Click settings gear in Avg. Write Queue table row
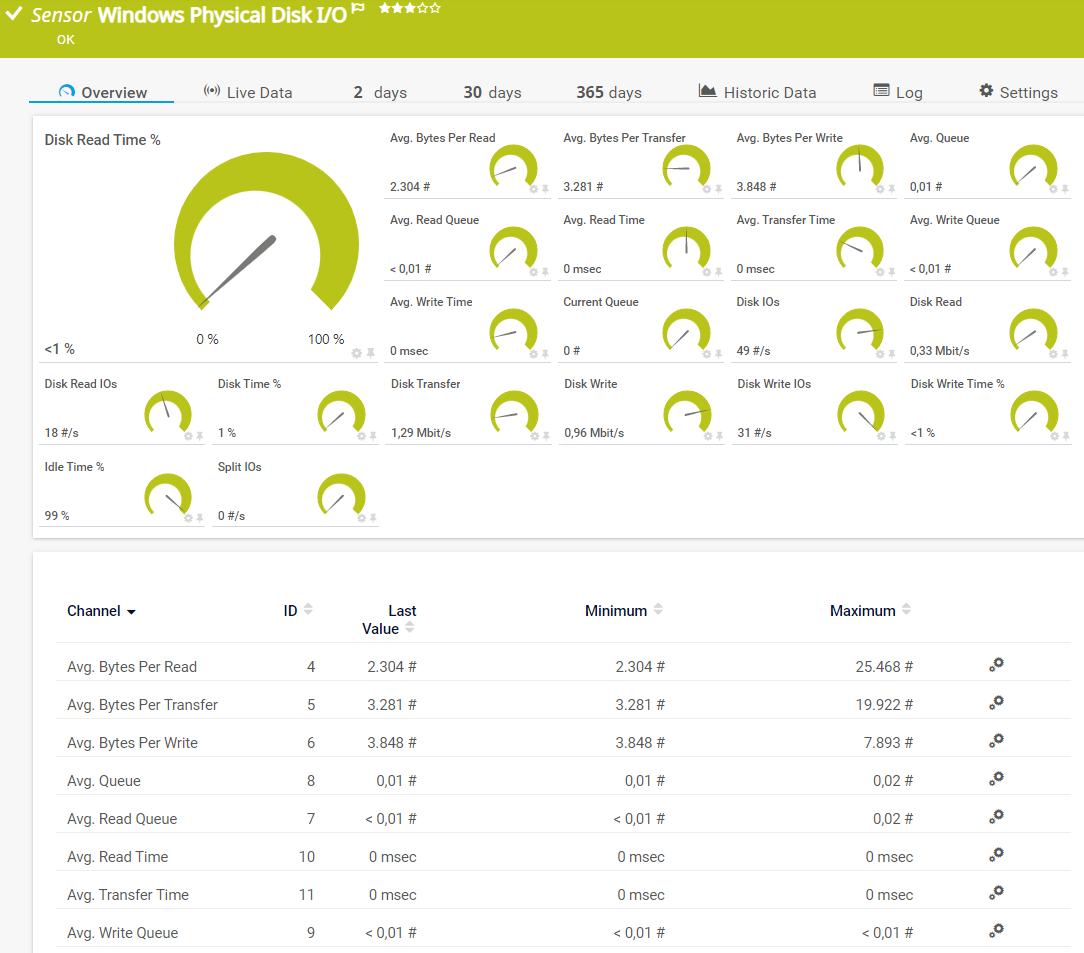Image resolution: width=1084 pixels, height=953 pixels. coord(996,931)
